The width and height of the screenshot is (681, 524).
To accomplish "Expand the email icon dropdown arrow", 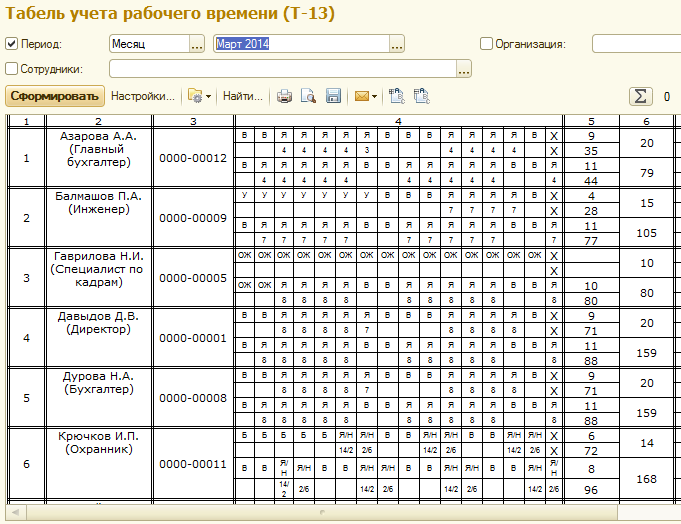I will [x=374, y=97].
